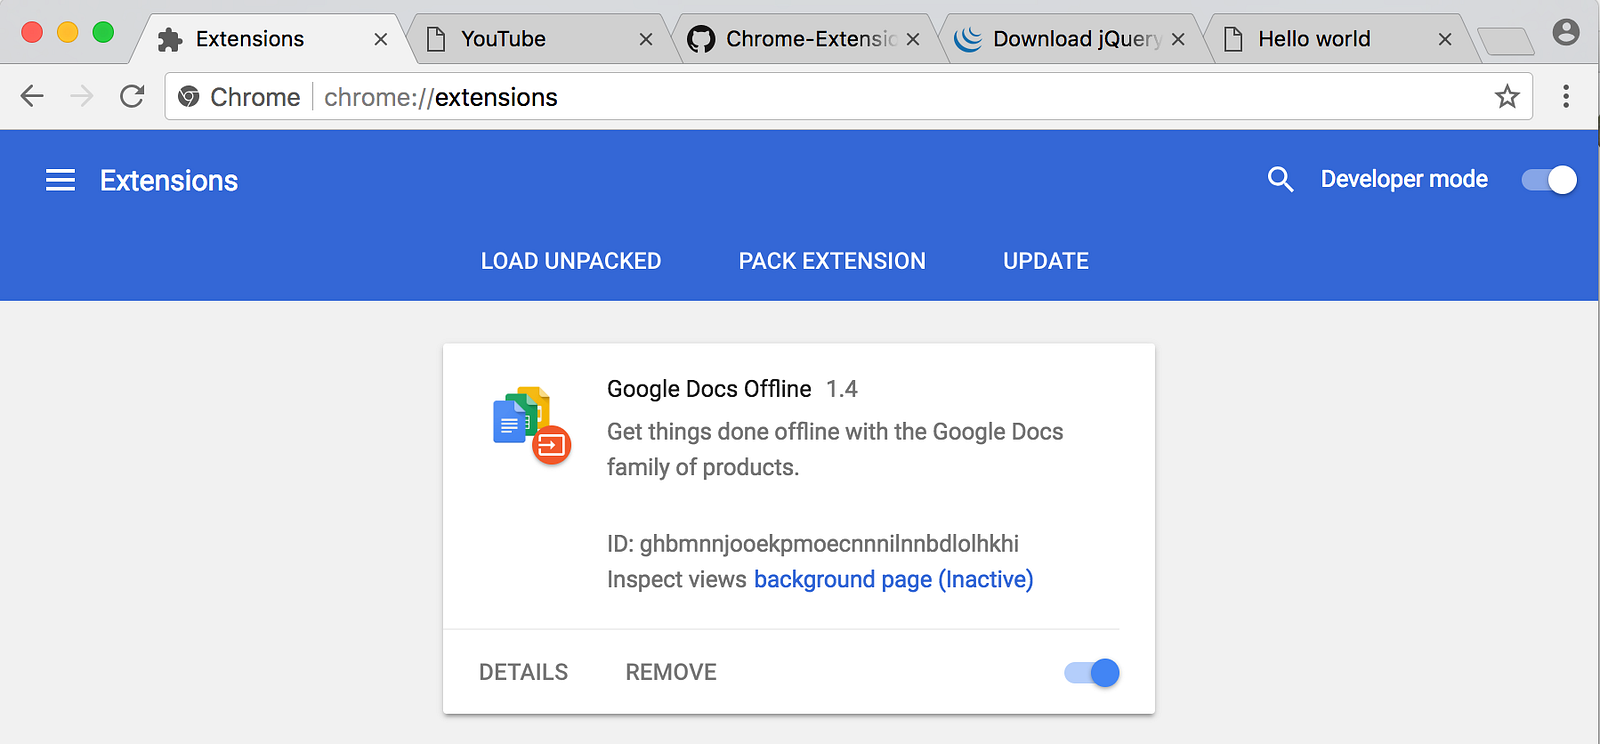The height and width of the screenshot is (744, 1600).
Task: Click the extension ID text
Action: (x=813, y=544)
